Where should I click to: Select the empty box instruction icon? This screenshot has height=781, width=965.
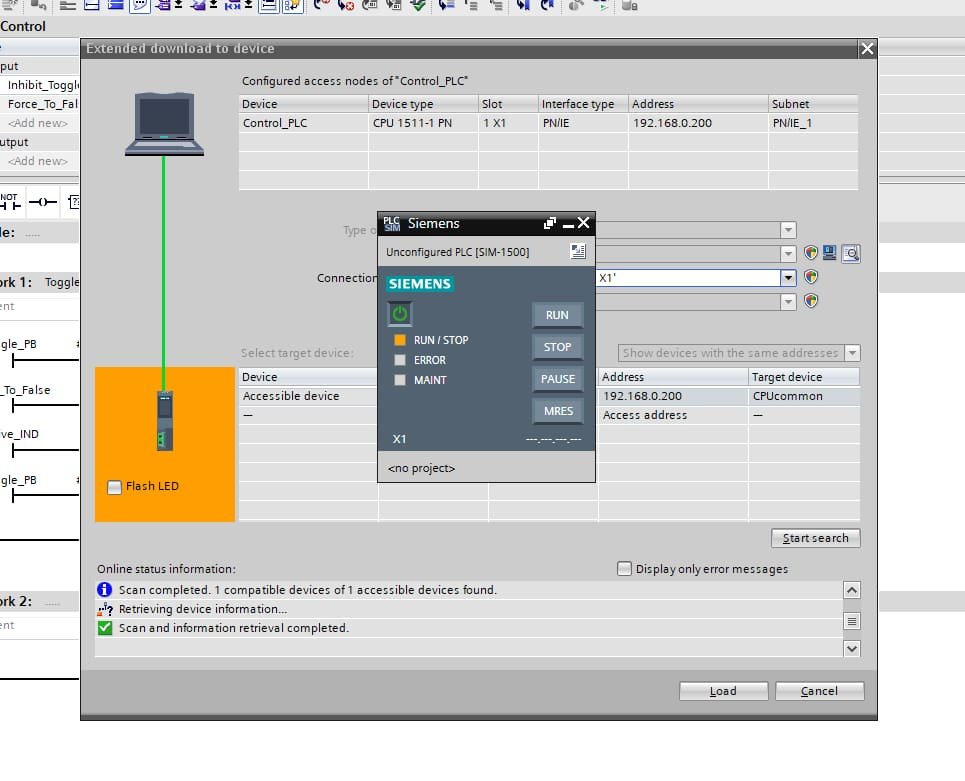coord(74,202)
